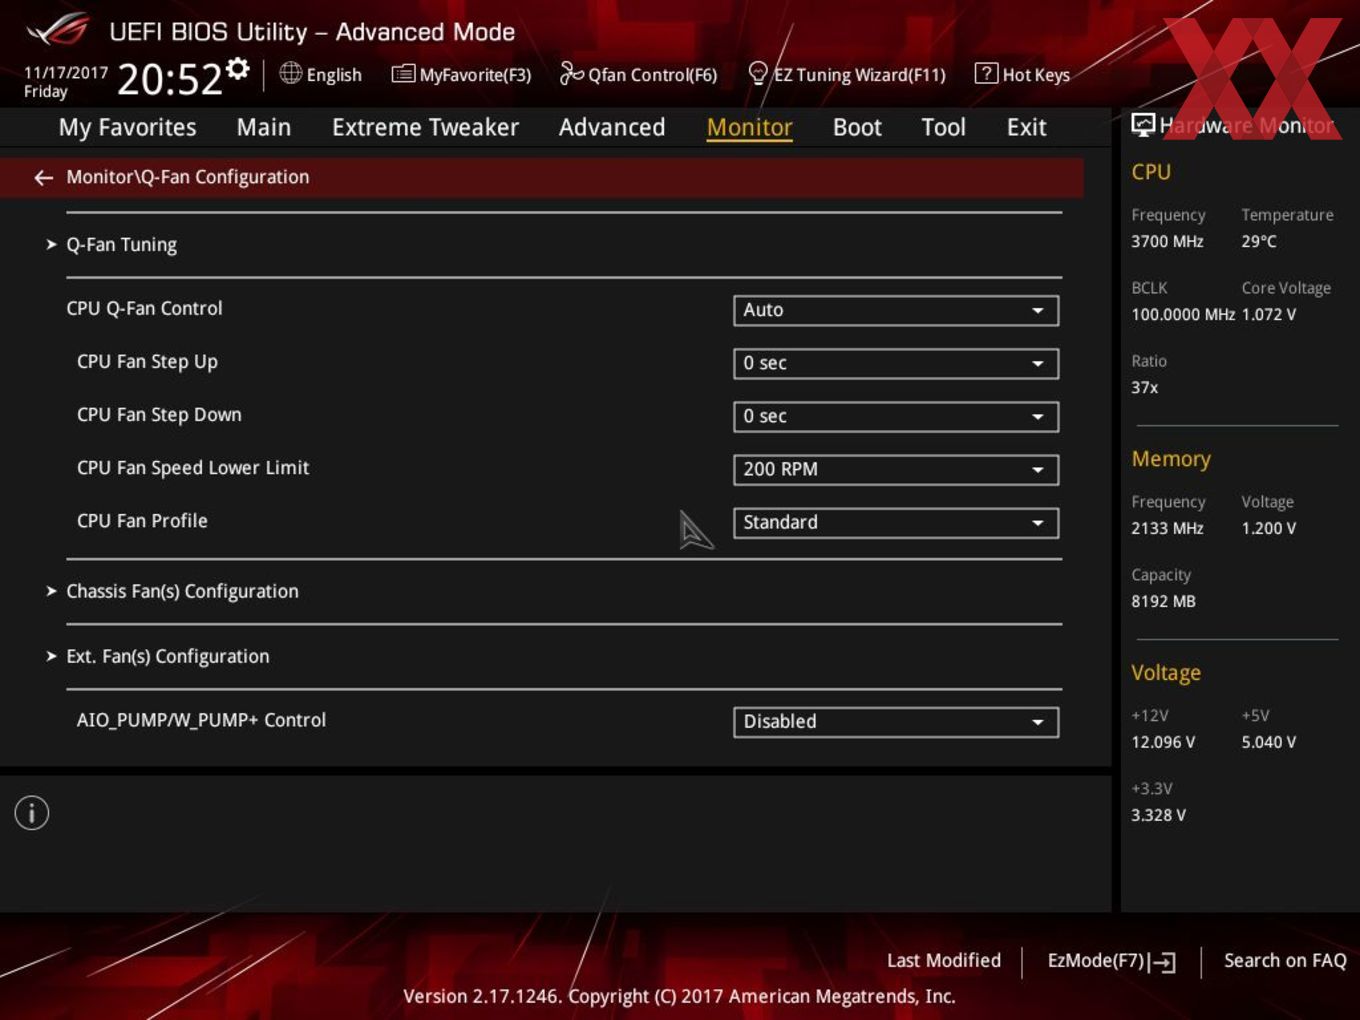Image resolution: width=1360 pixels, height=1020 pixels.
Task: Click the BCLK value 100.0000 MHz
Action: (1183, 314)
